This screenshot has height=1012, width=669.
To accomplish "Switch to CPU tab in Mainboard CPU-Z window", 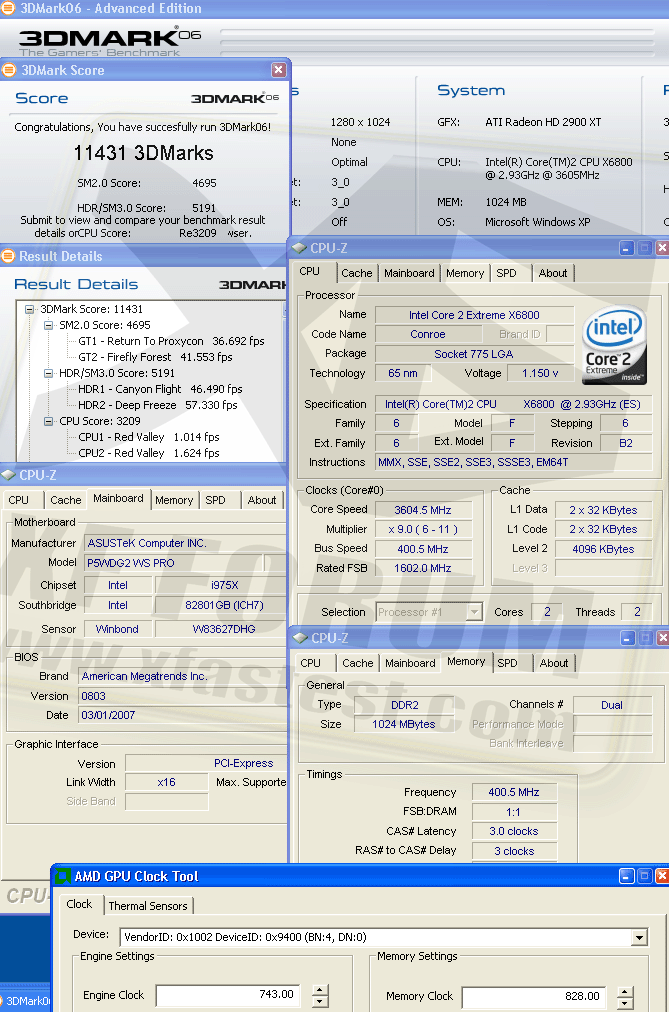I will 18,500.
